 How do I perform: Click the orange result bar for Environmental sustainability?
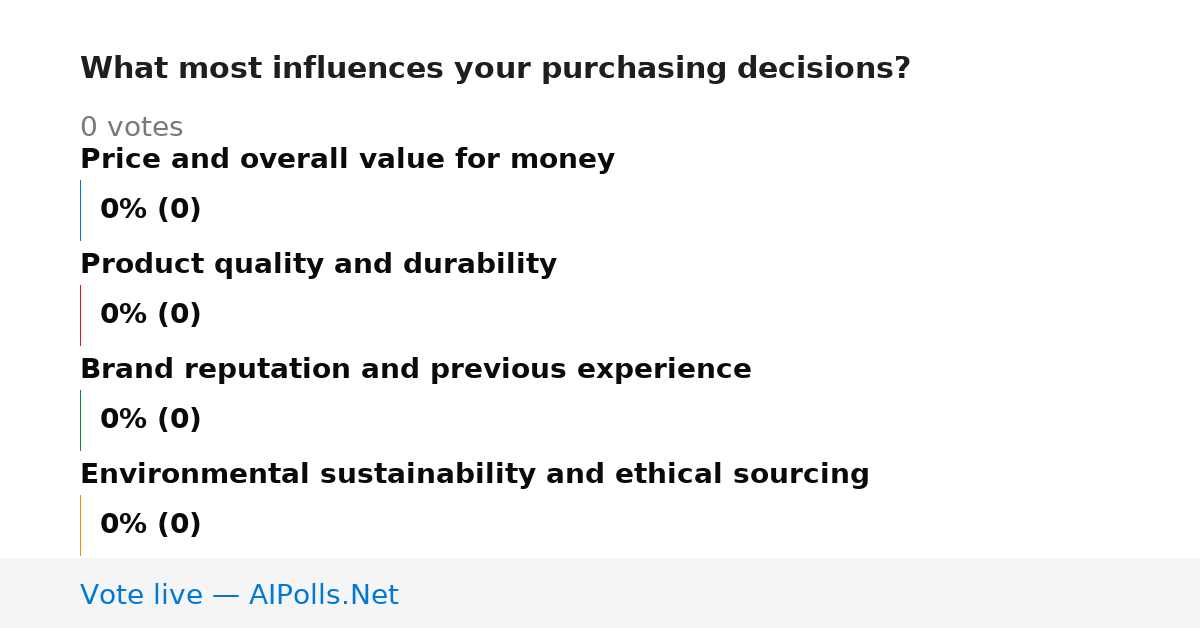click(80, 525)
